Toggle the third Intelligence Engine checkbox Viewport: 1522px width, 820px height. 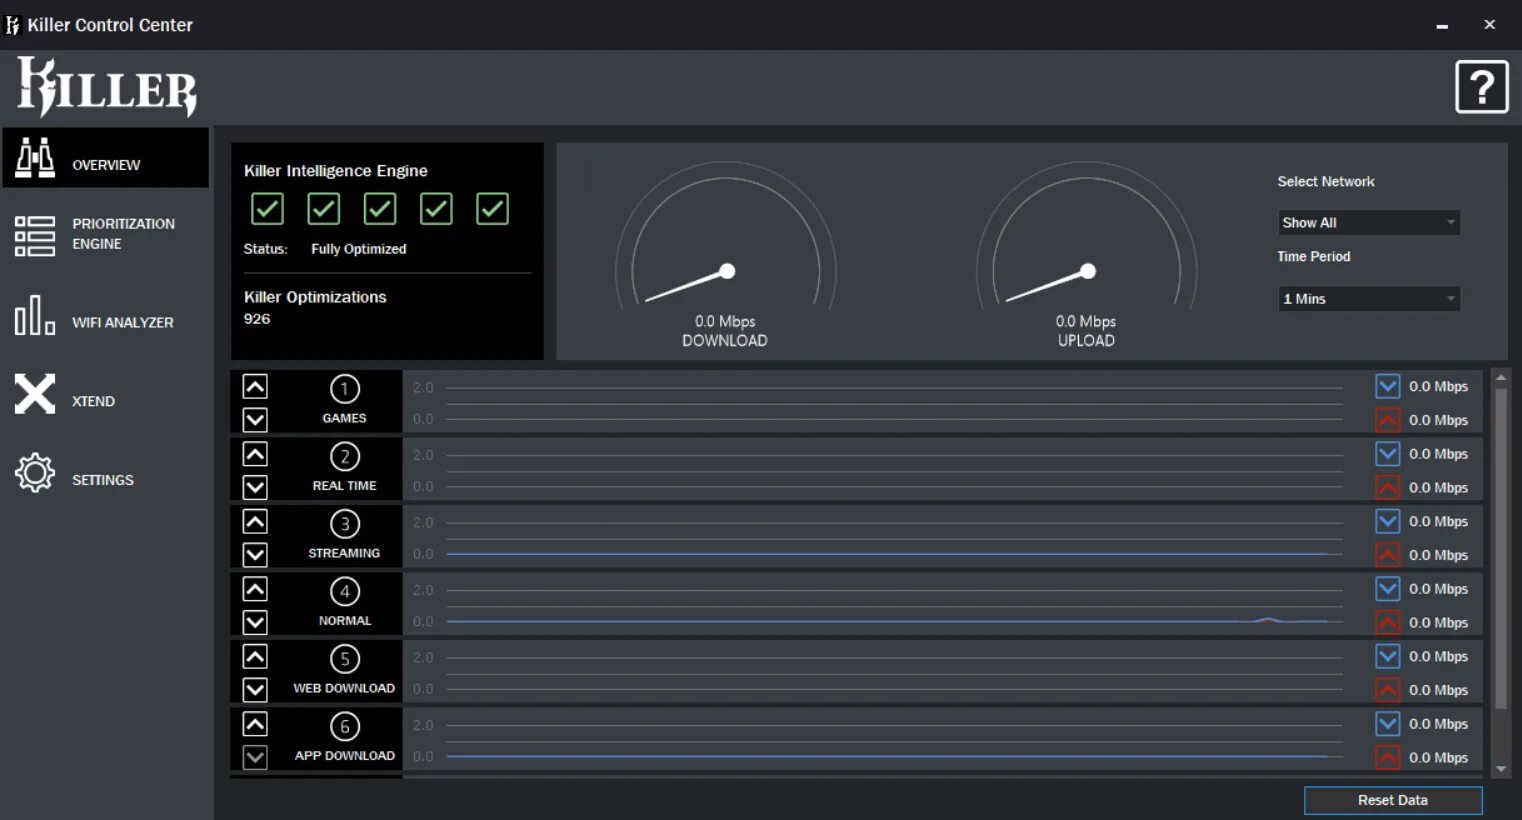[x=380, y=209]
